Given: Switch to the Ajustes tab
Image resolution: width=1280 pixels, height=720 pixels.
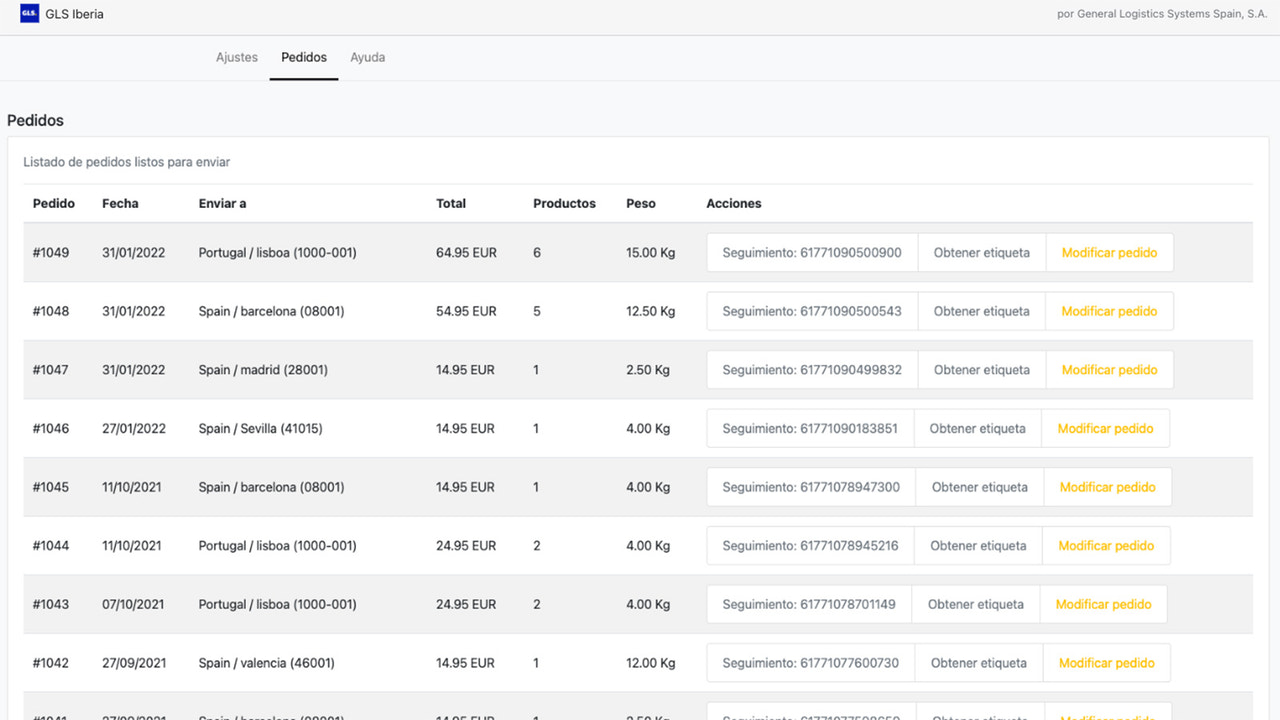Looking at the screenshot, I should click(236, 57).
